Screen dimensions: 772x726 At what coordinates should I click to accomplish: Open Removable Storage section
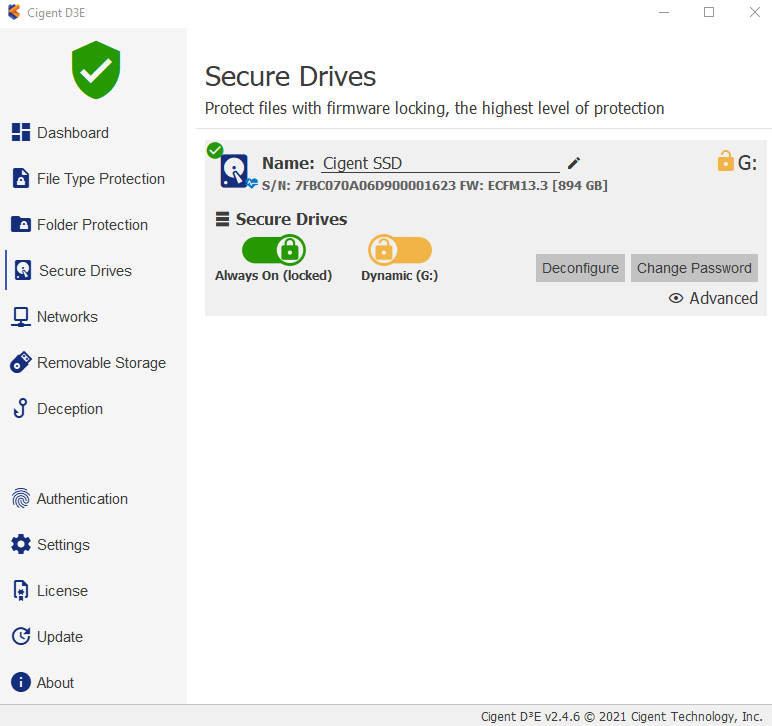(x=101, y=363)
